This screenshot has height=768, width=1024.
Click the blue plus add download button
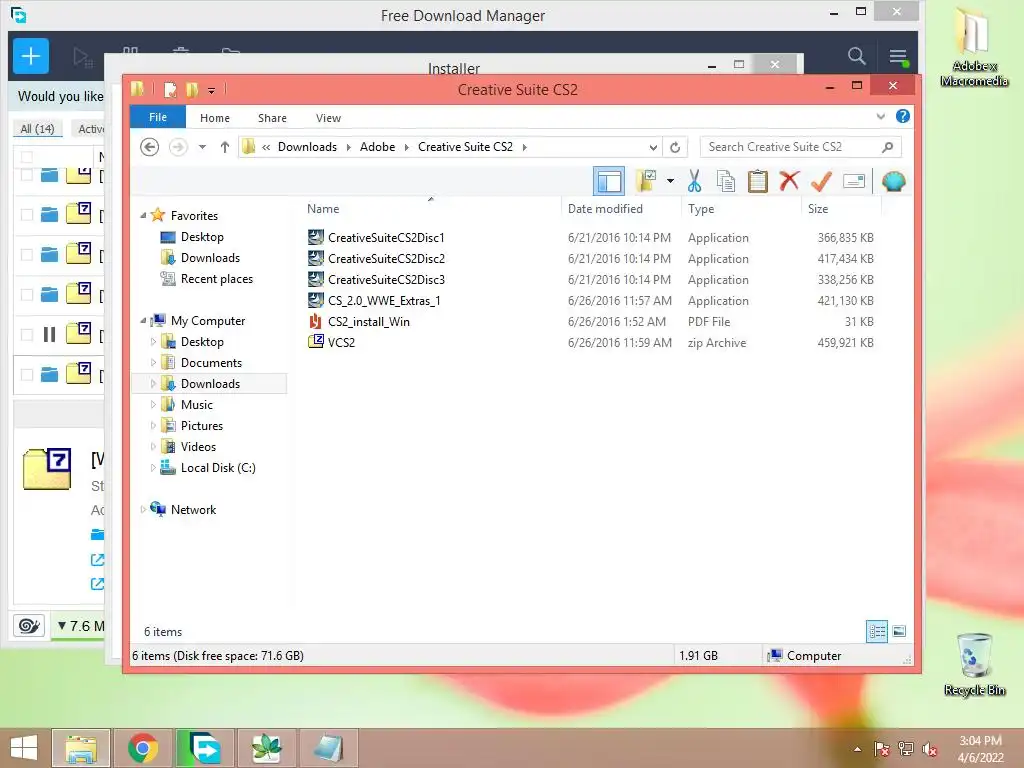coord(31,56)
